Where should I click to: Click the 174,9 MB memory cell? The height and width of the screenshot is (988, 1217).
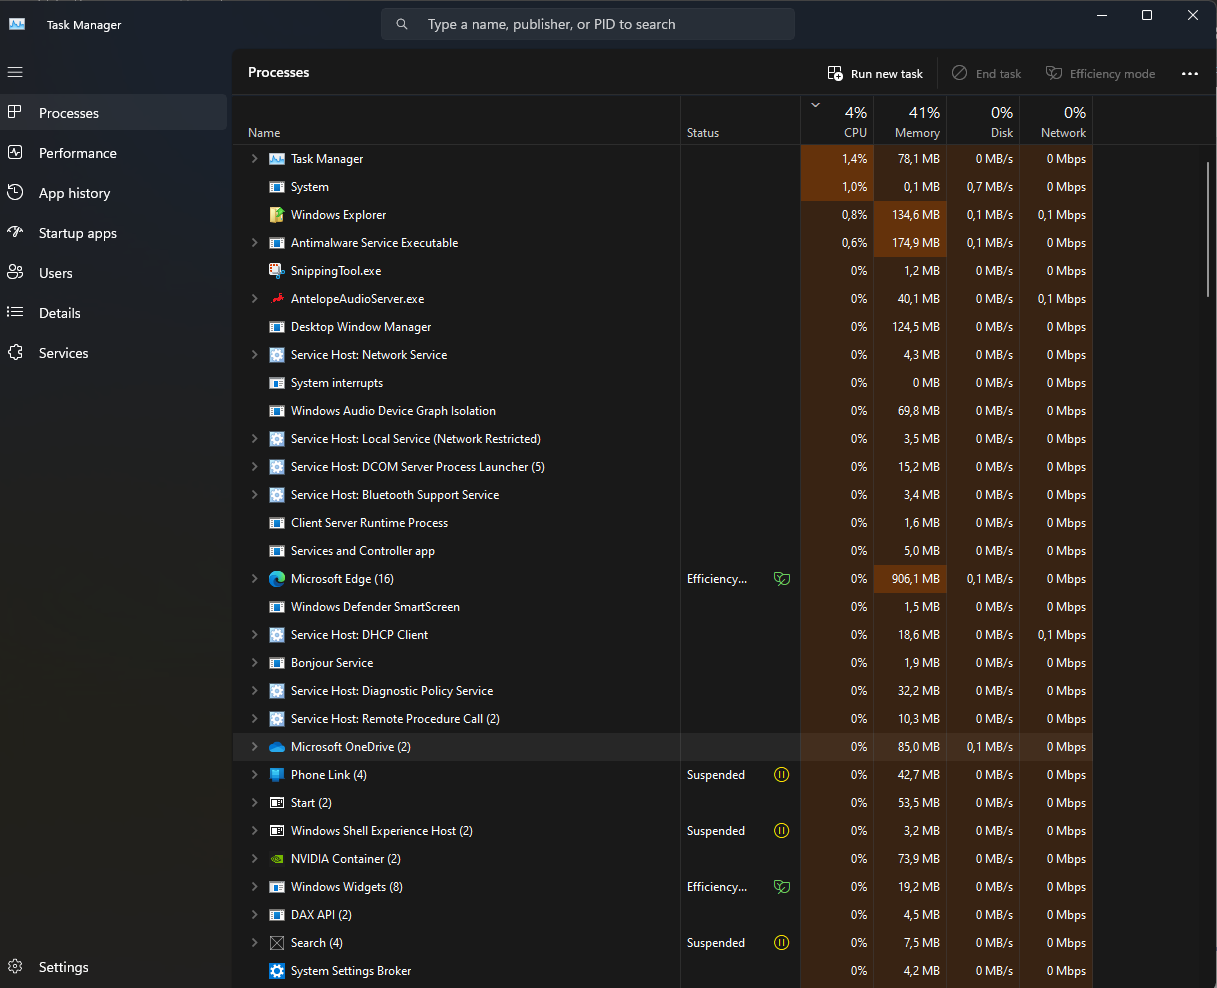[910, 243]
